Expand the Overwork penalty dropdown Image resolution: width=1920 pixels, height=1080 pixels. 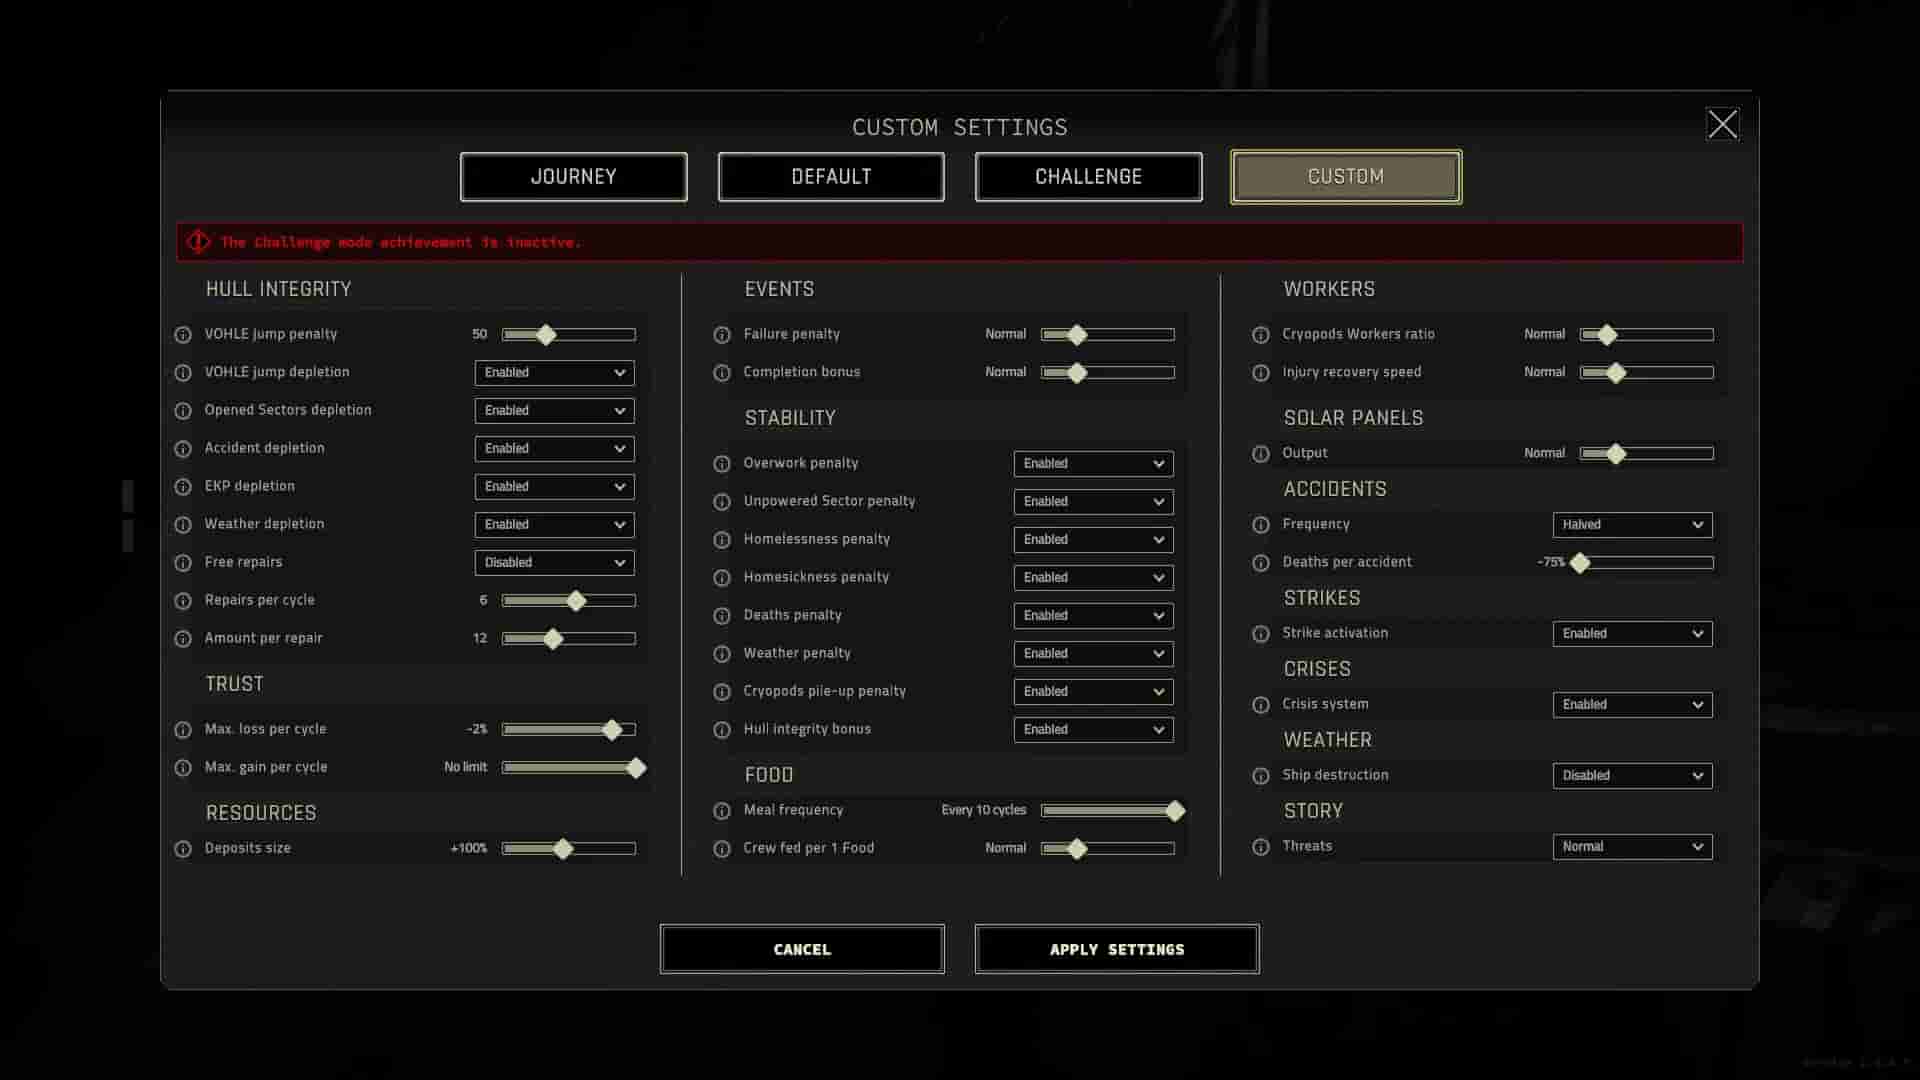click(1093, 464)
